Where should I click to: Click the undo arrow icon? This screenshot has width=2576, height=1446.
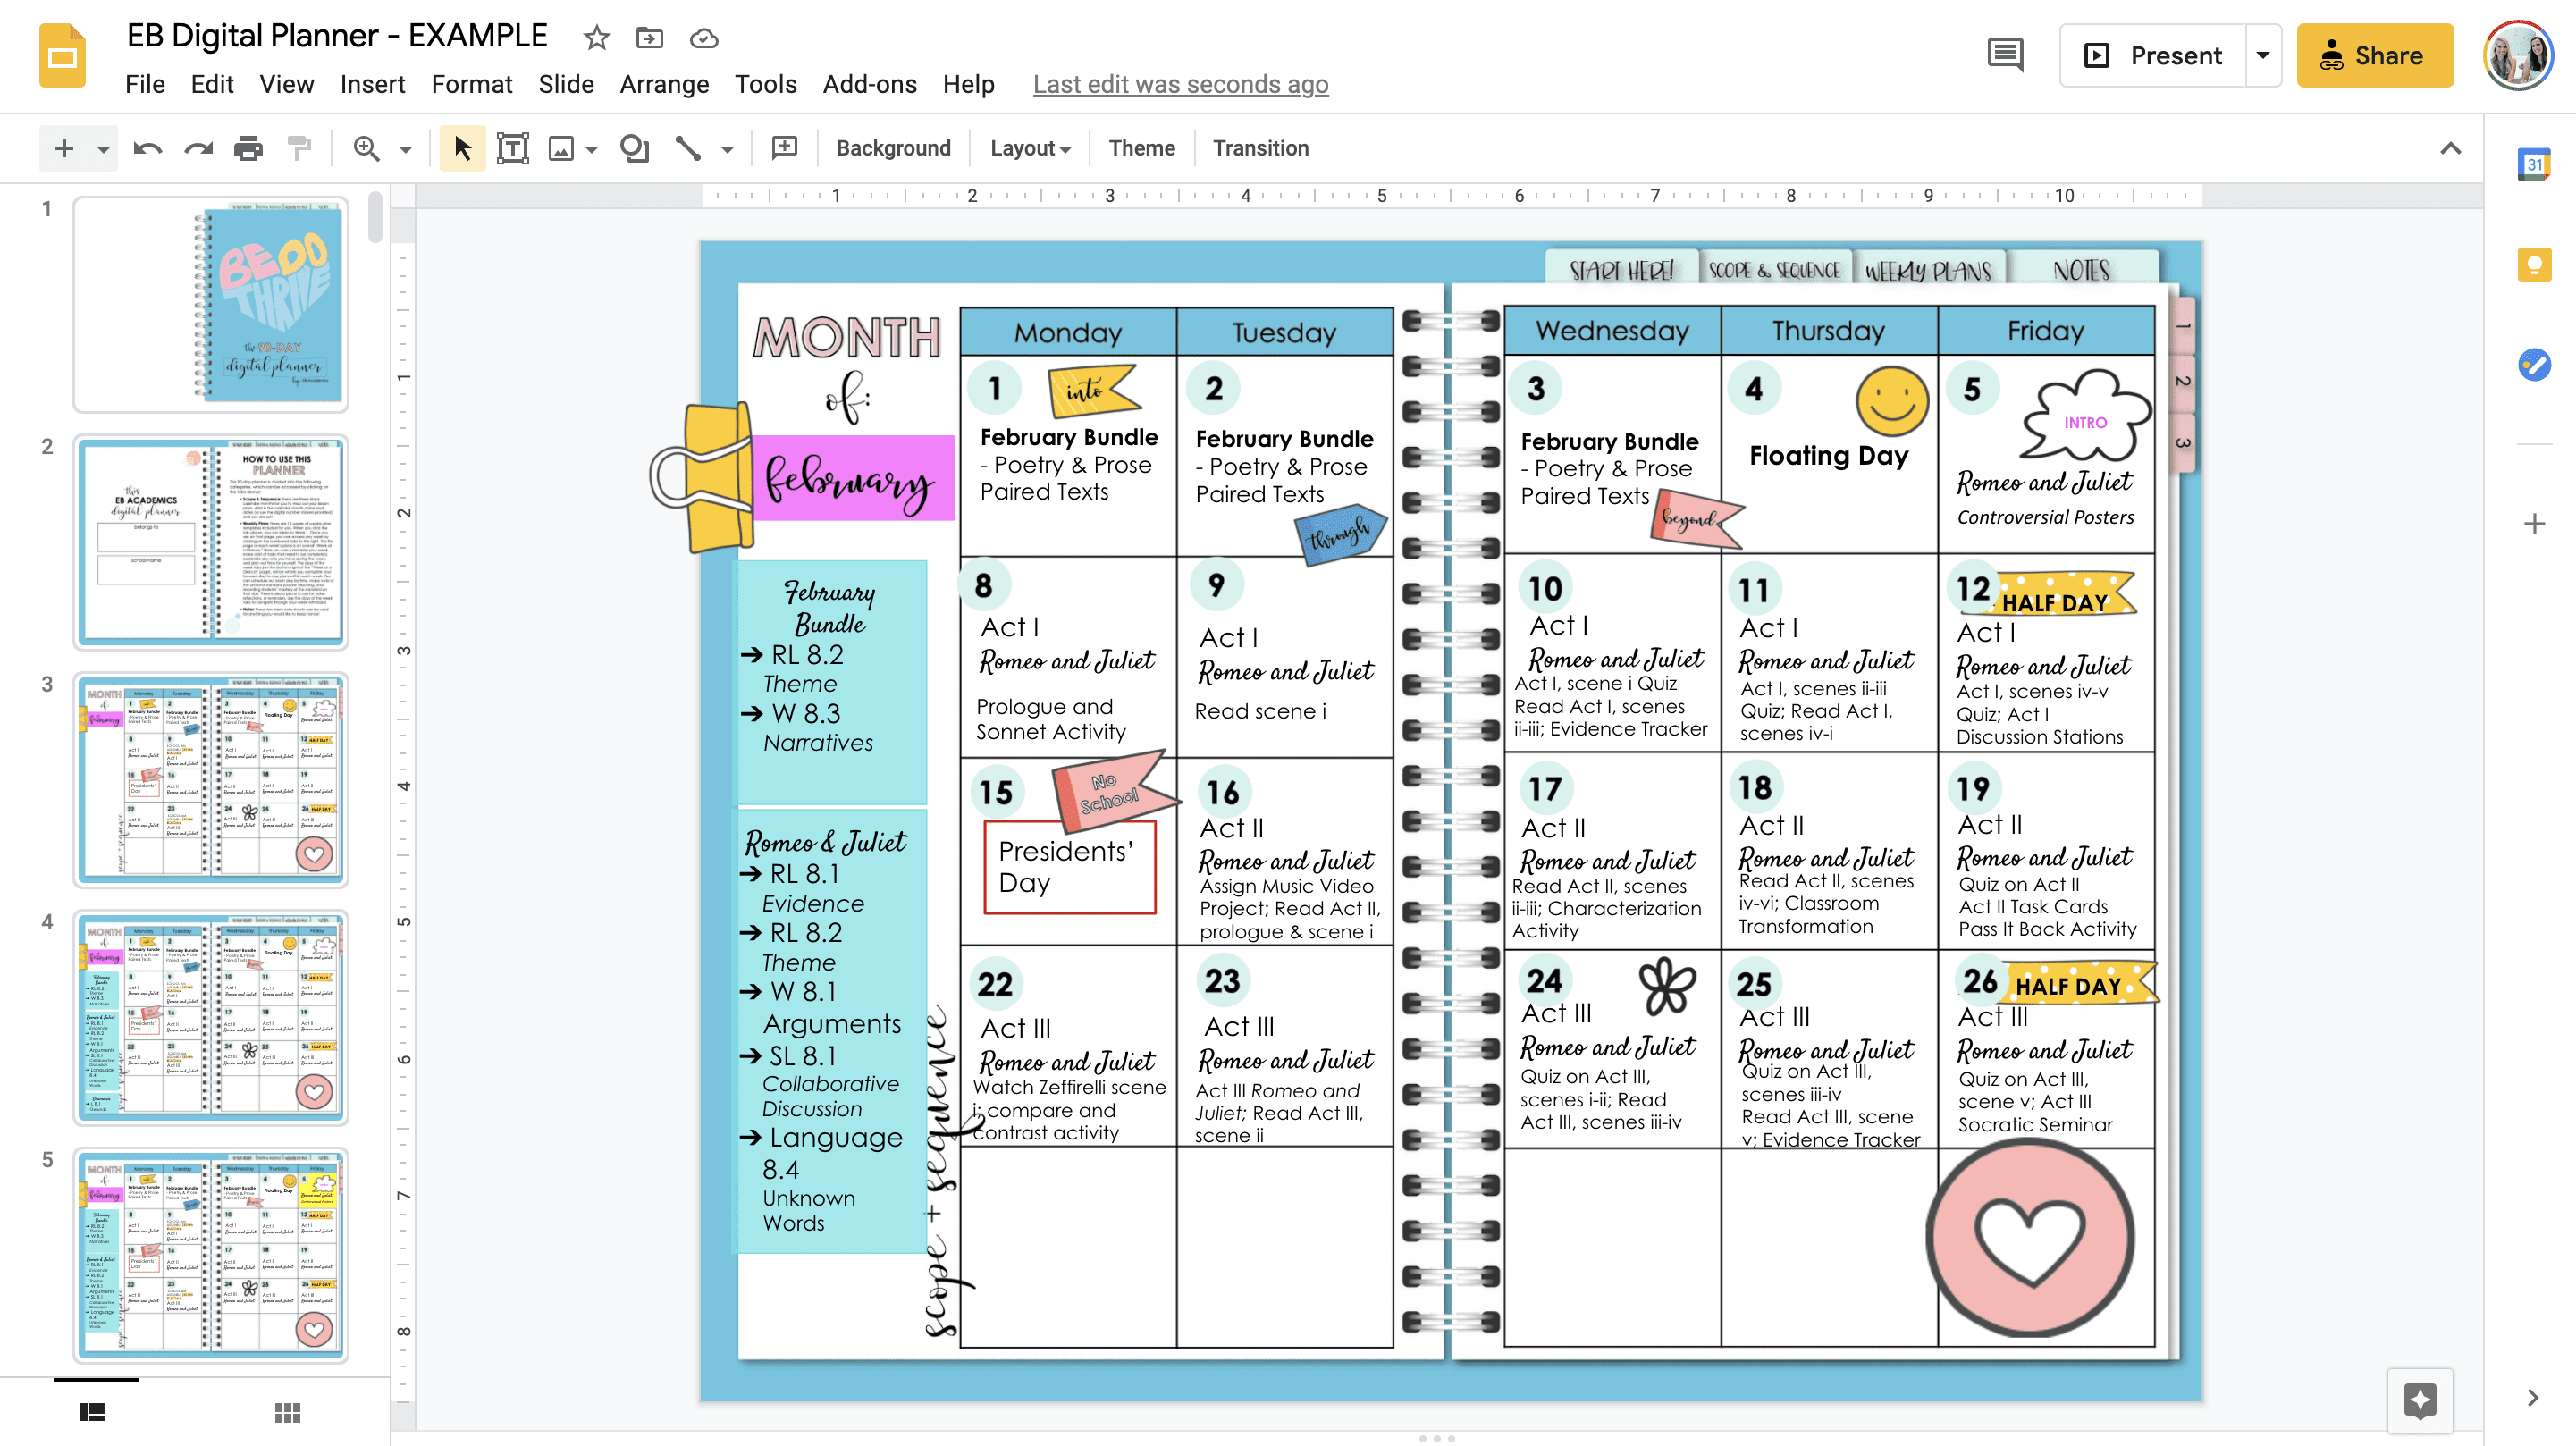pyautogui.click(x=150, y=147)
